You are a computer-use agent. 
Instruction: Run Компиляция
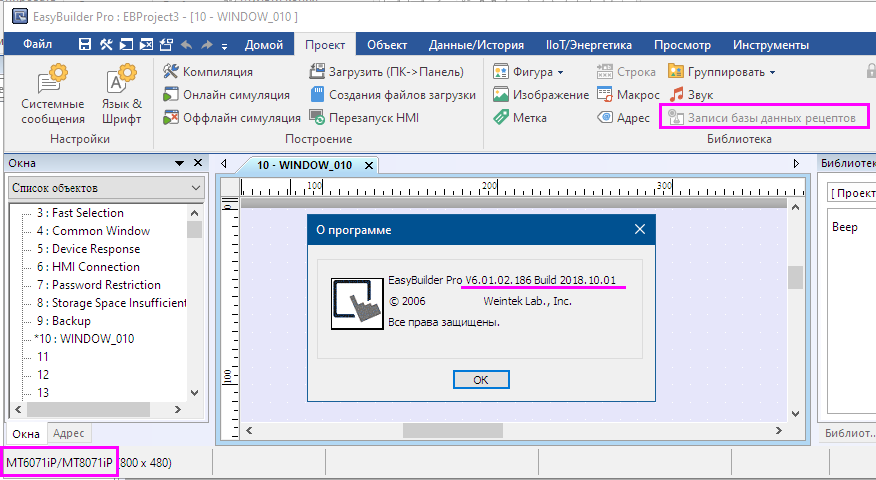(208, 72)
